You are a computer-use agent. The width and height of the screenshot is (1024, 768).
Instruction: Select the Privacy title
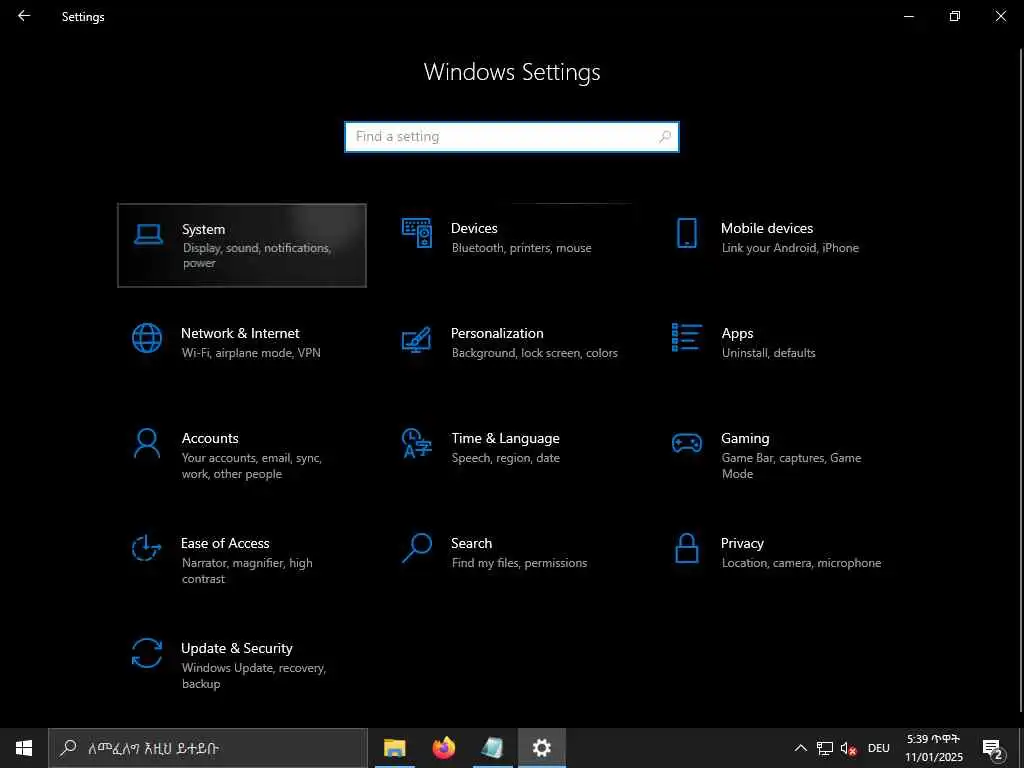coord(742,543)
